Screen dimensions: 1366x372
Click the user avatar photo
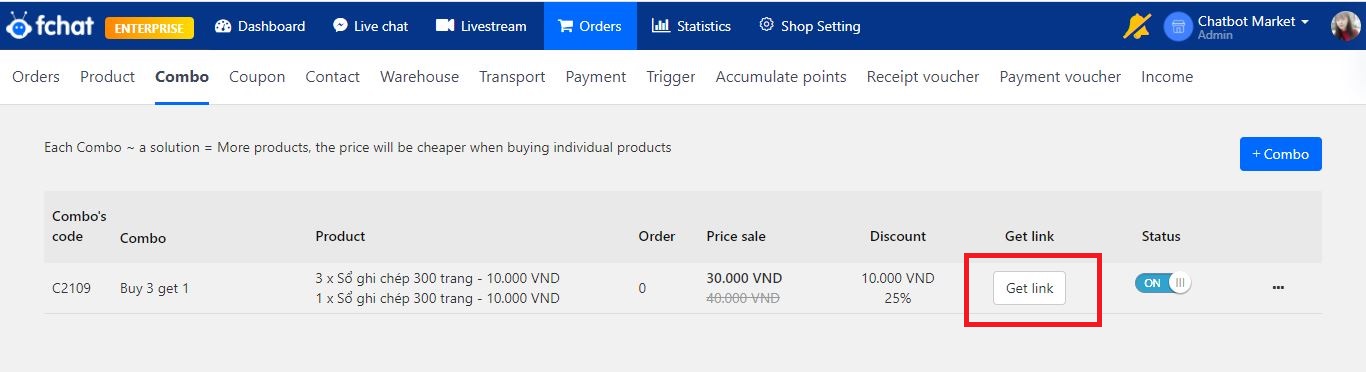pyautogui.click(x=1345, y=26)
